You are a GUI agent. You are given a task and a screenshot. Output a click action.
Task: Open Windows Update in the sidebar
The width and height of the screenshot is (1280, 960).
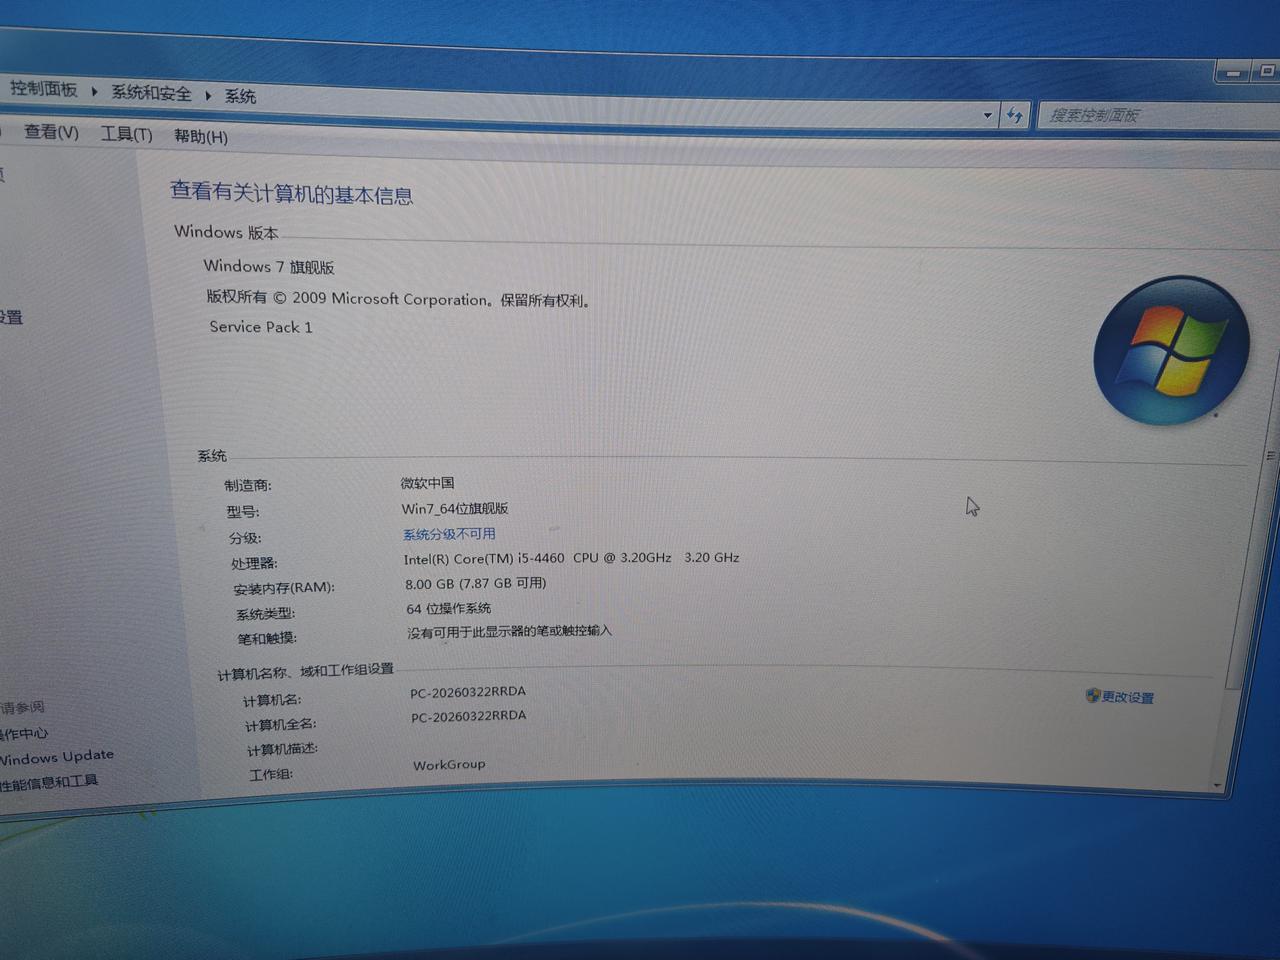[x=57, y=757]
